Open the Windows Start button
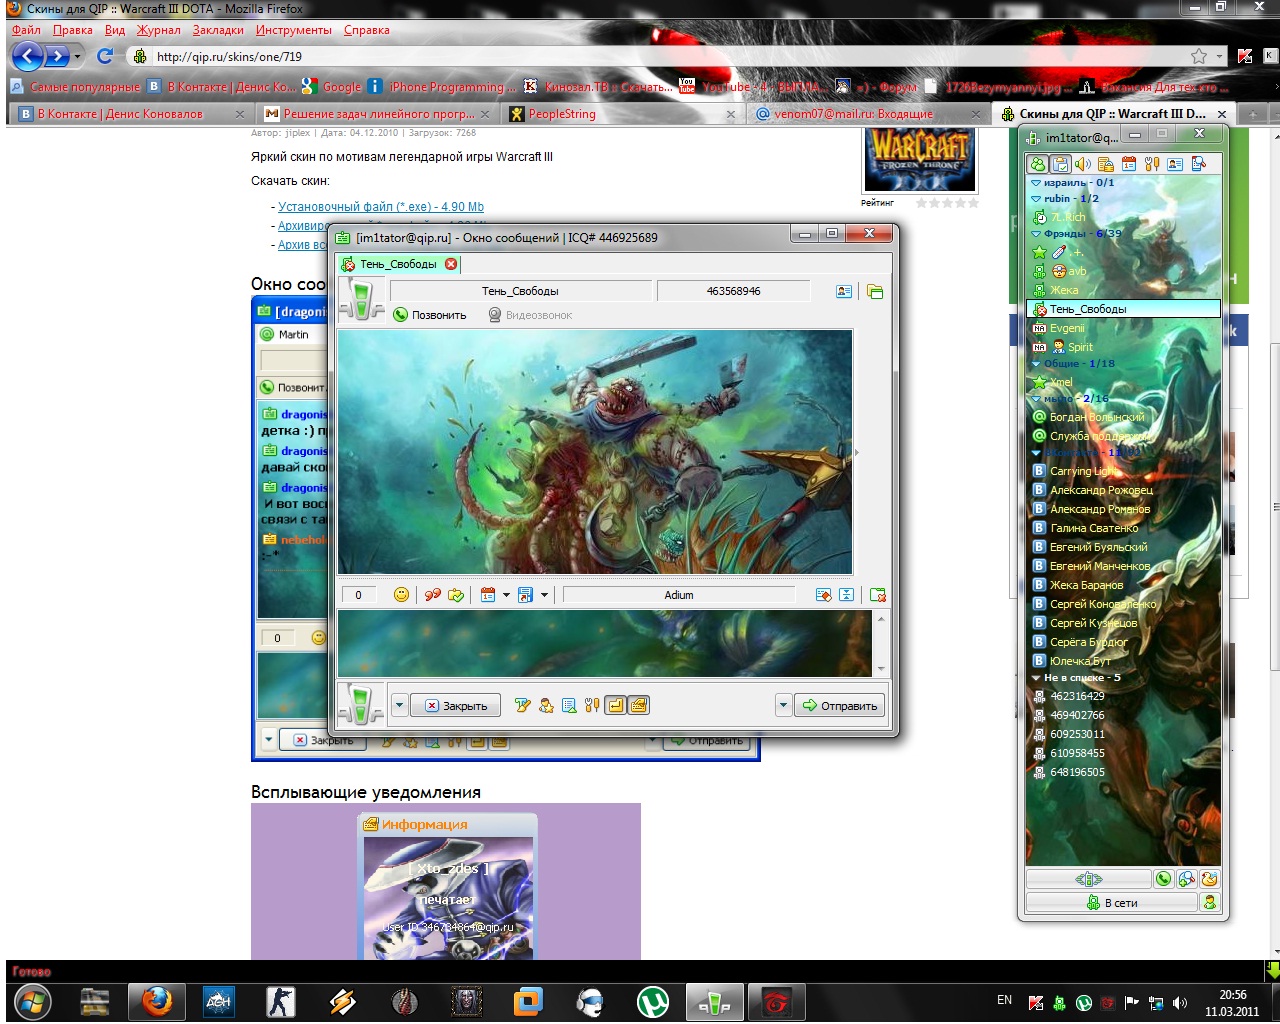 tap(33, 1001)
